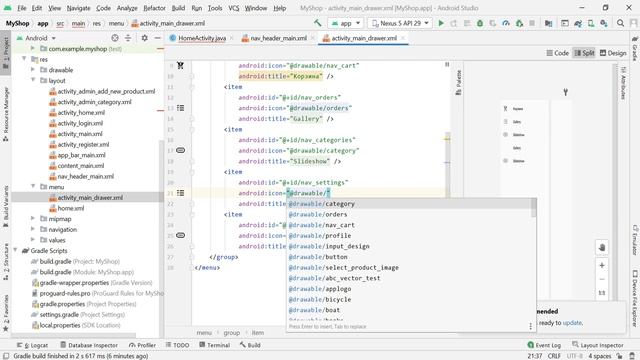This screenshot has width=640, height=360.
Task: Click the cart gutter icon on line 9
Action: [180, 65]
